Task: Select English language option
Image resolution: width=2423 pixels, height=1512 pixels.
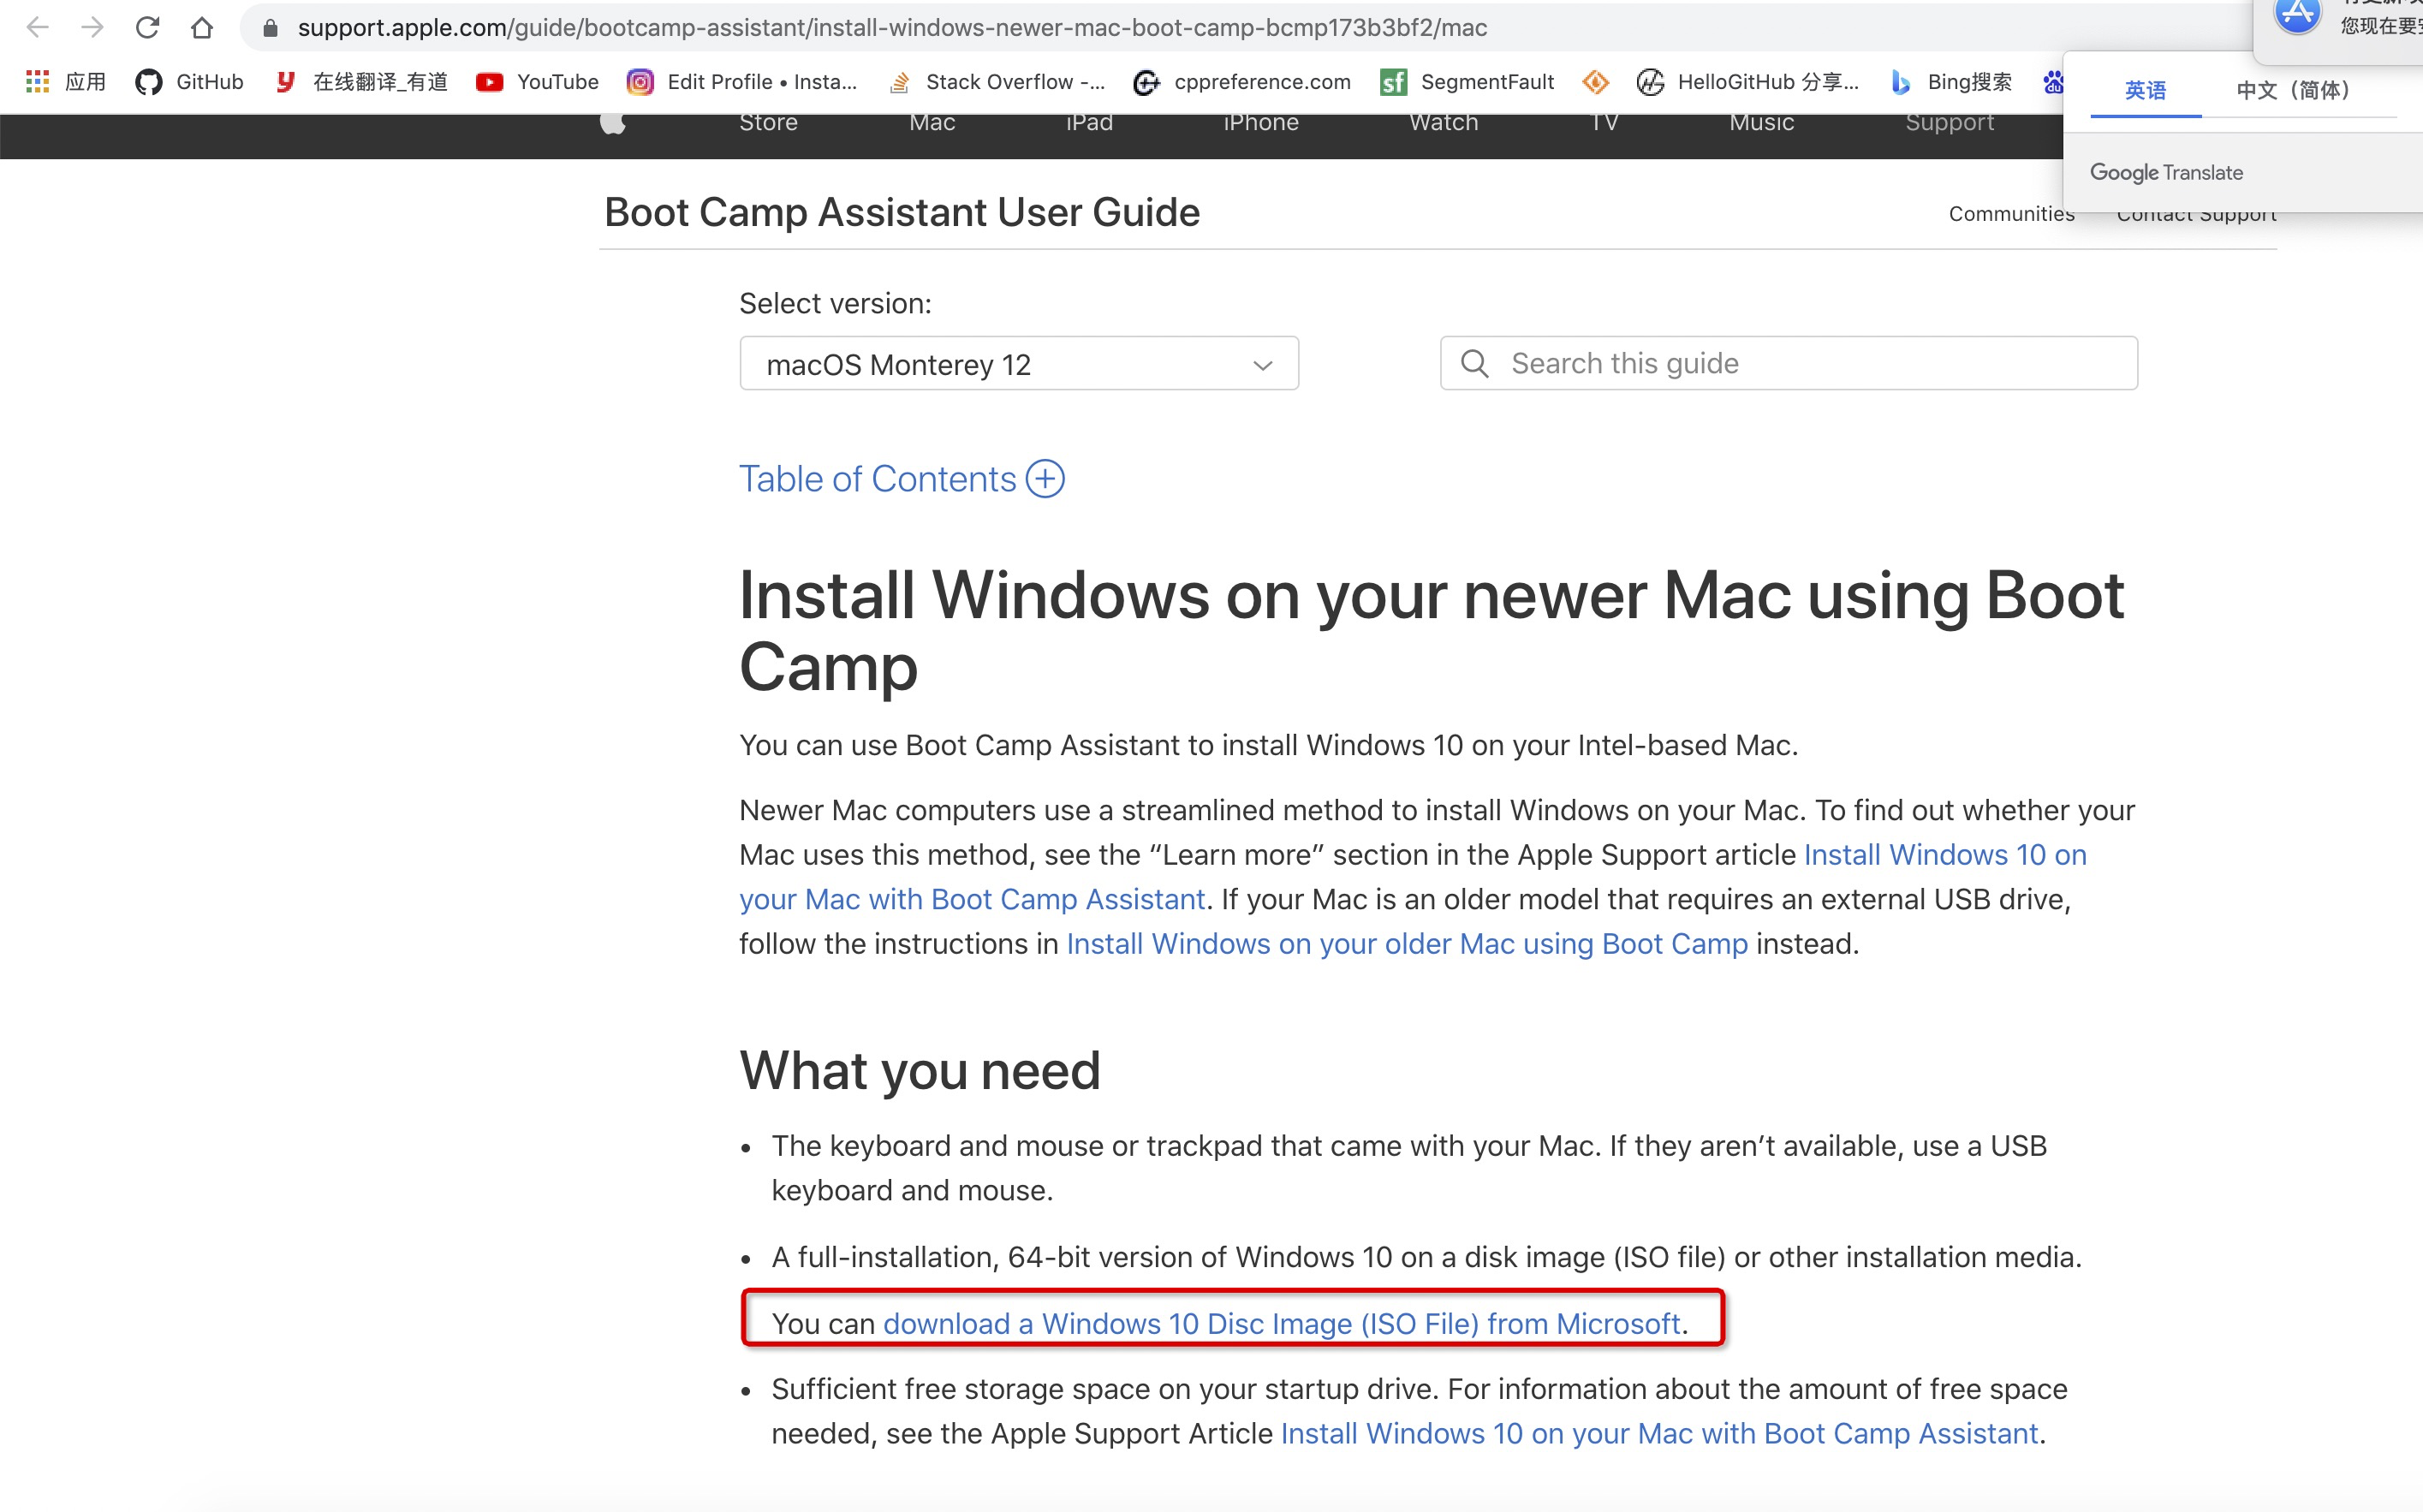Action: pos(2146,87)
